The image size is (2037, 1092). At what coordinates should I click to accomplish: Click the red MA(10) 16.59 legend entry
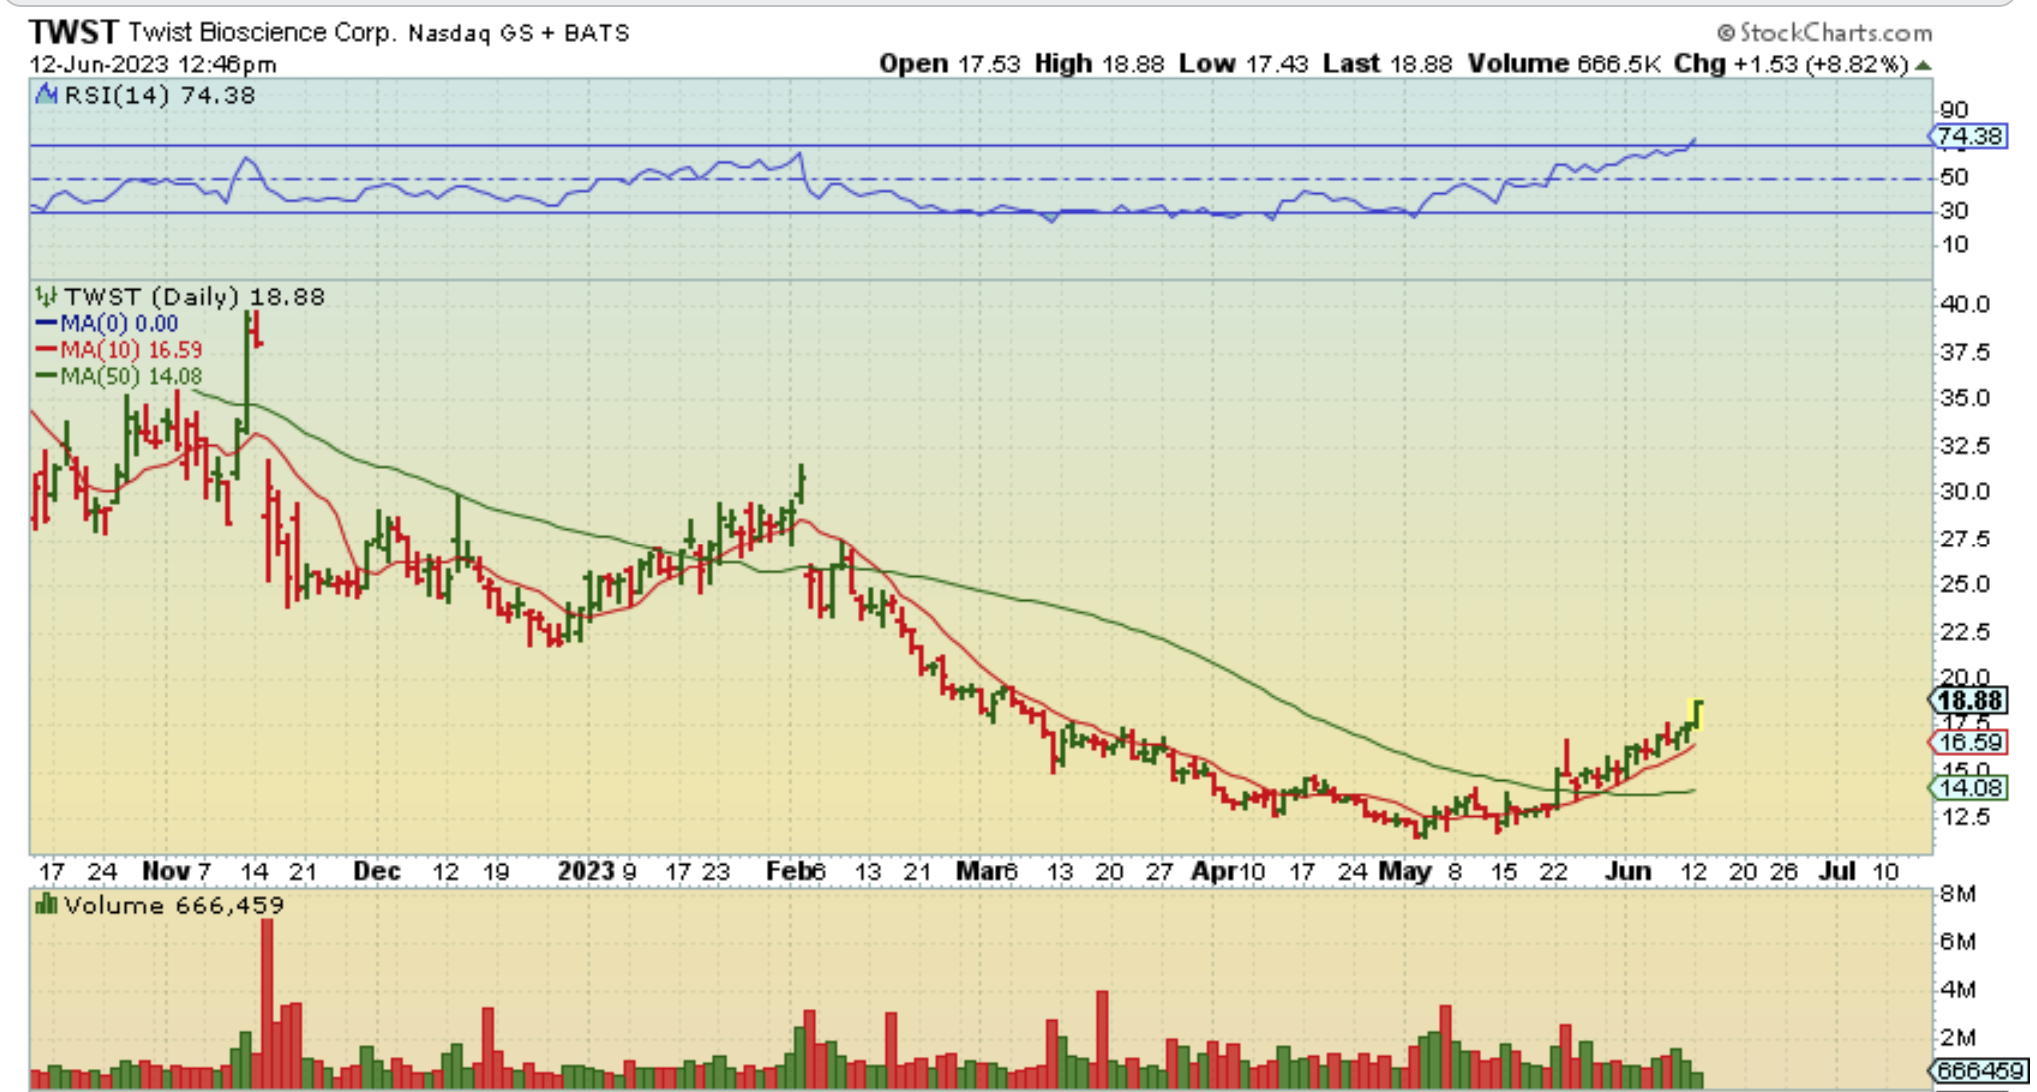click(x=120, y=350)
